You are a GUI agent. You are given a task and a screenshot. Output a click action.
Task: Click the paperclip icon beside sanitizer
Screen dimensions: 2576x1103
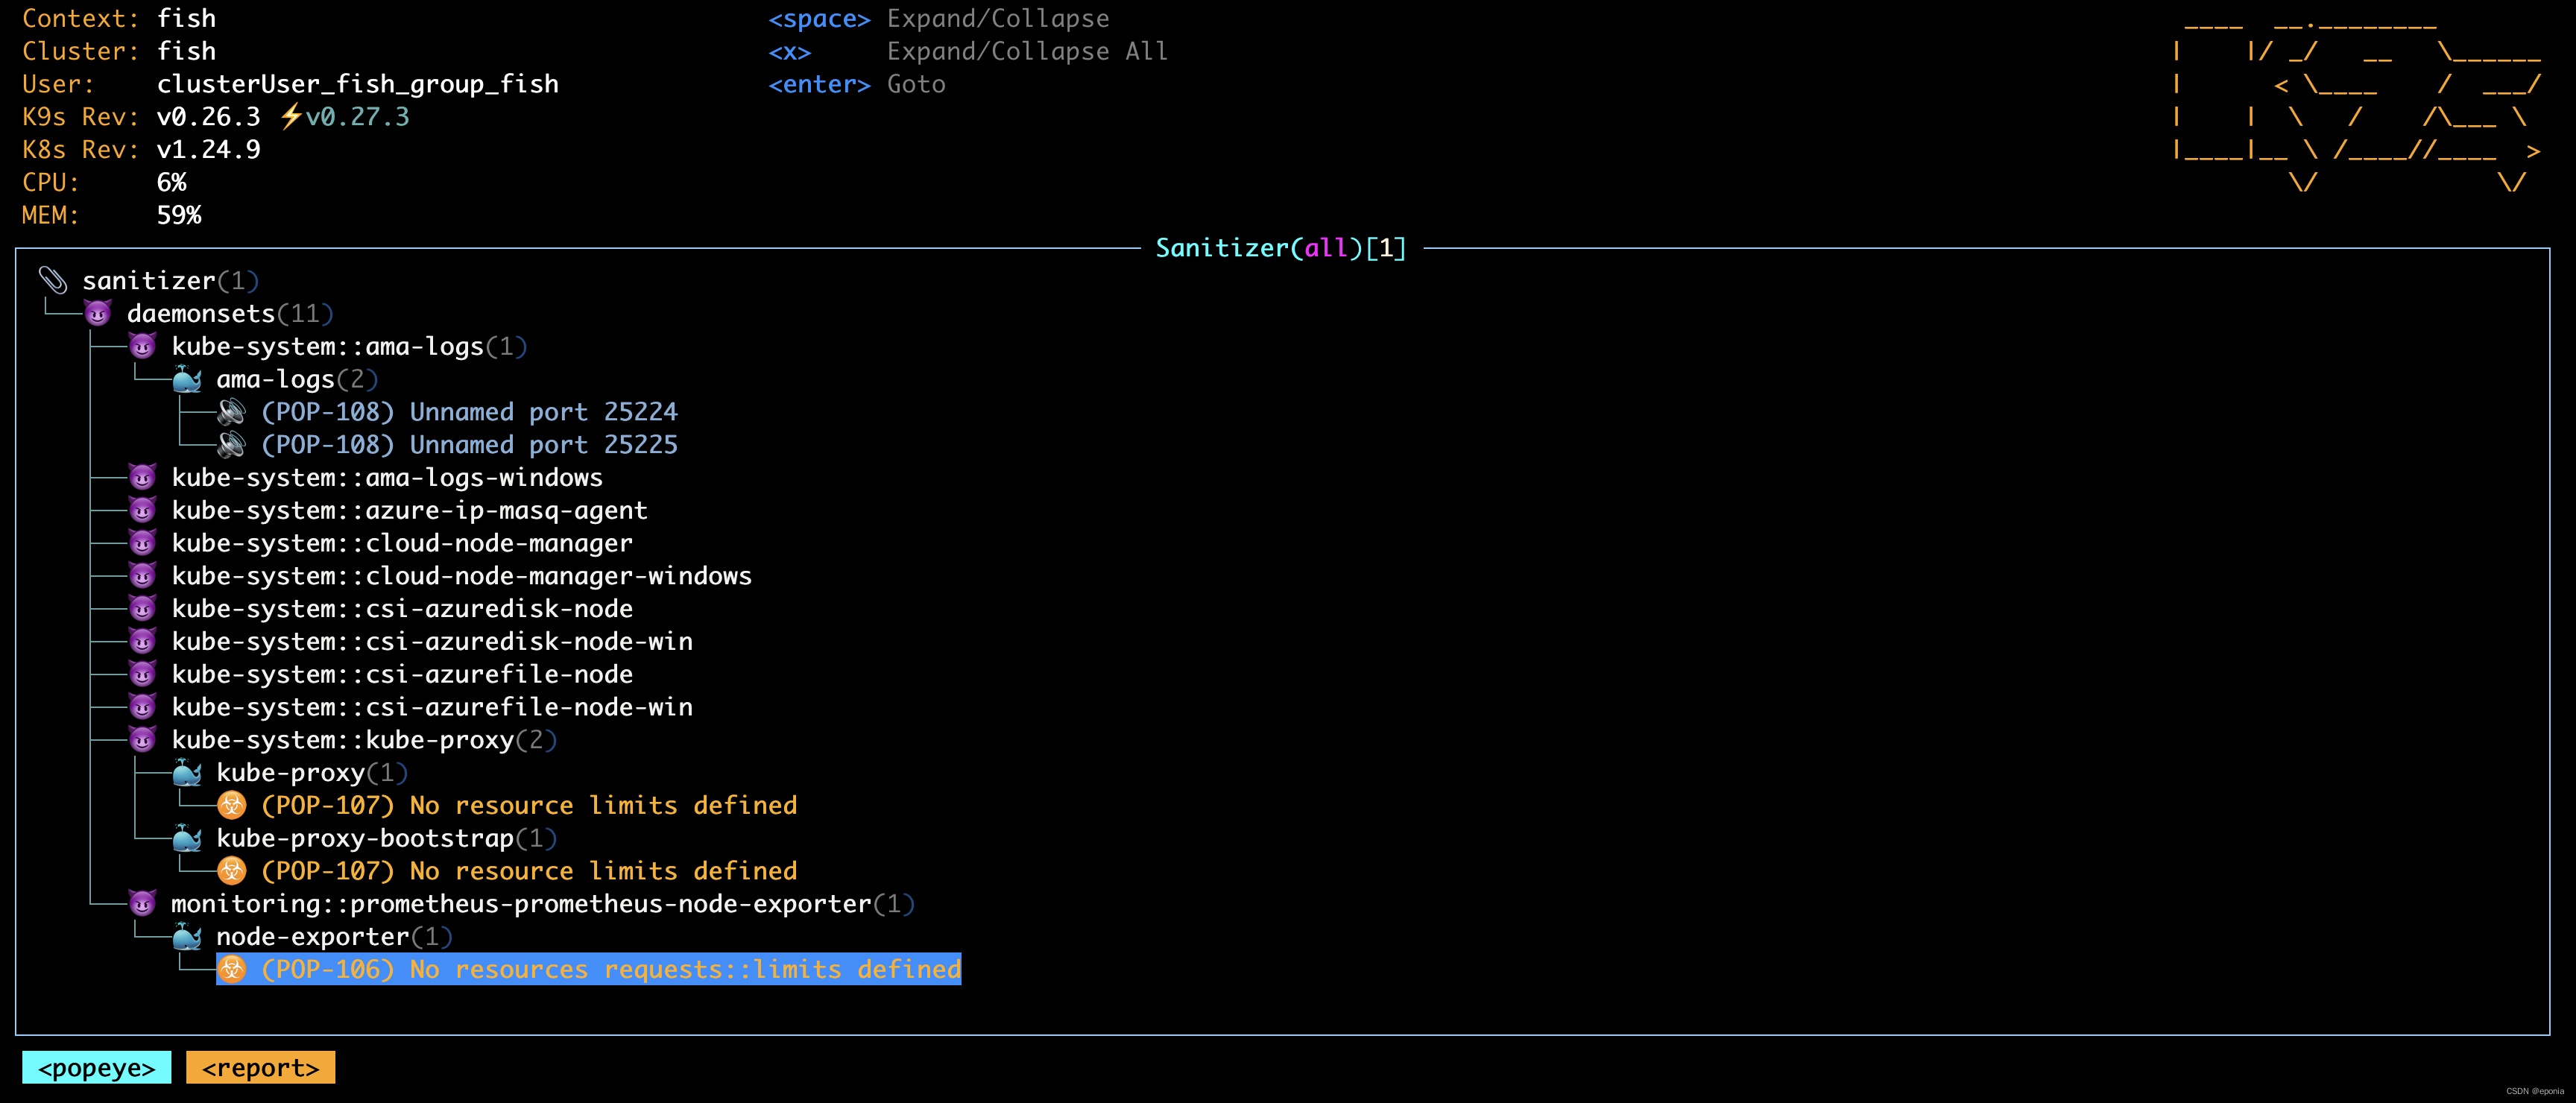53,281
